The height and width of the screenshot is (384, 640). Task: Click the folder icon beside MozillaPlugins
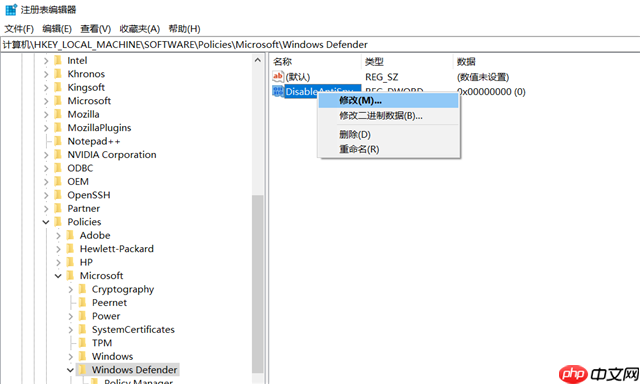58,128
